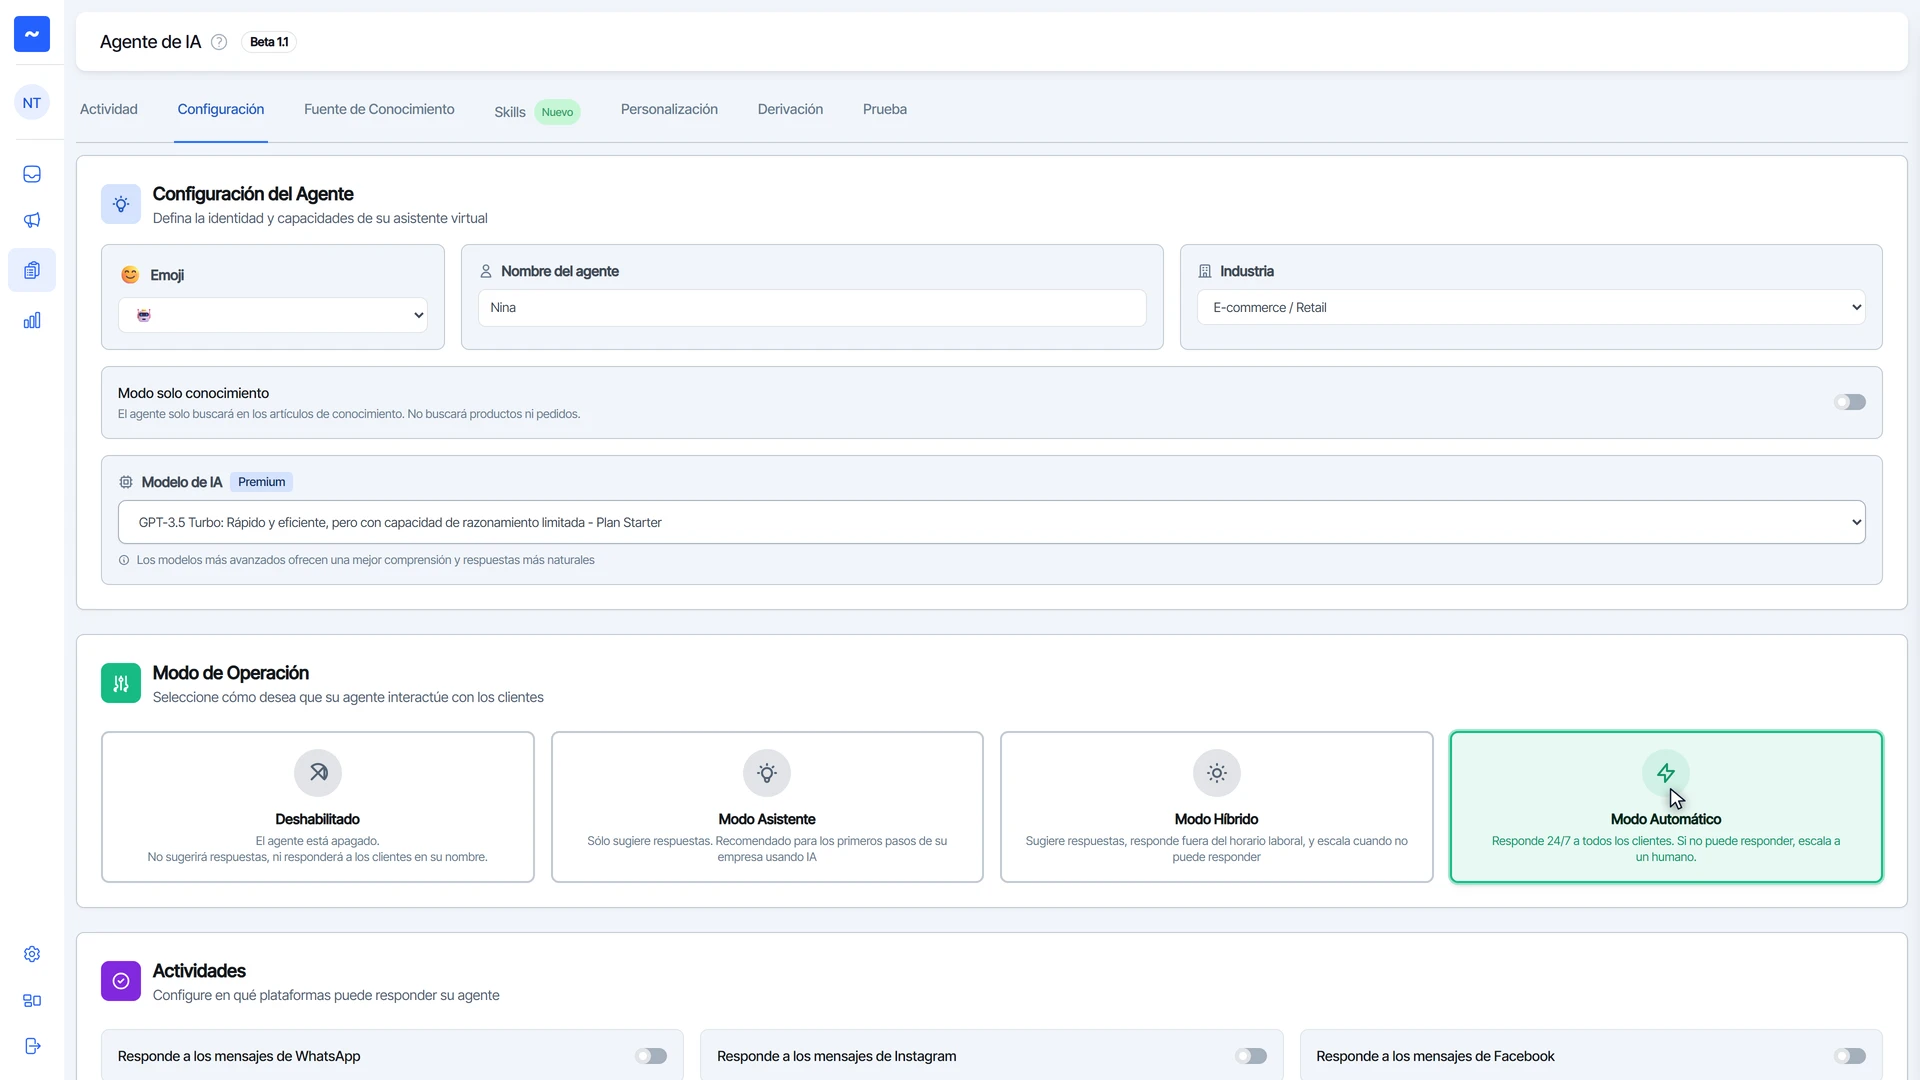Click the info icon under Modelo de IA
The height and width of the screenshot is (1080, 1920).
click(124, 560)
